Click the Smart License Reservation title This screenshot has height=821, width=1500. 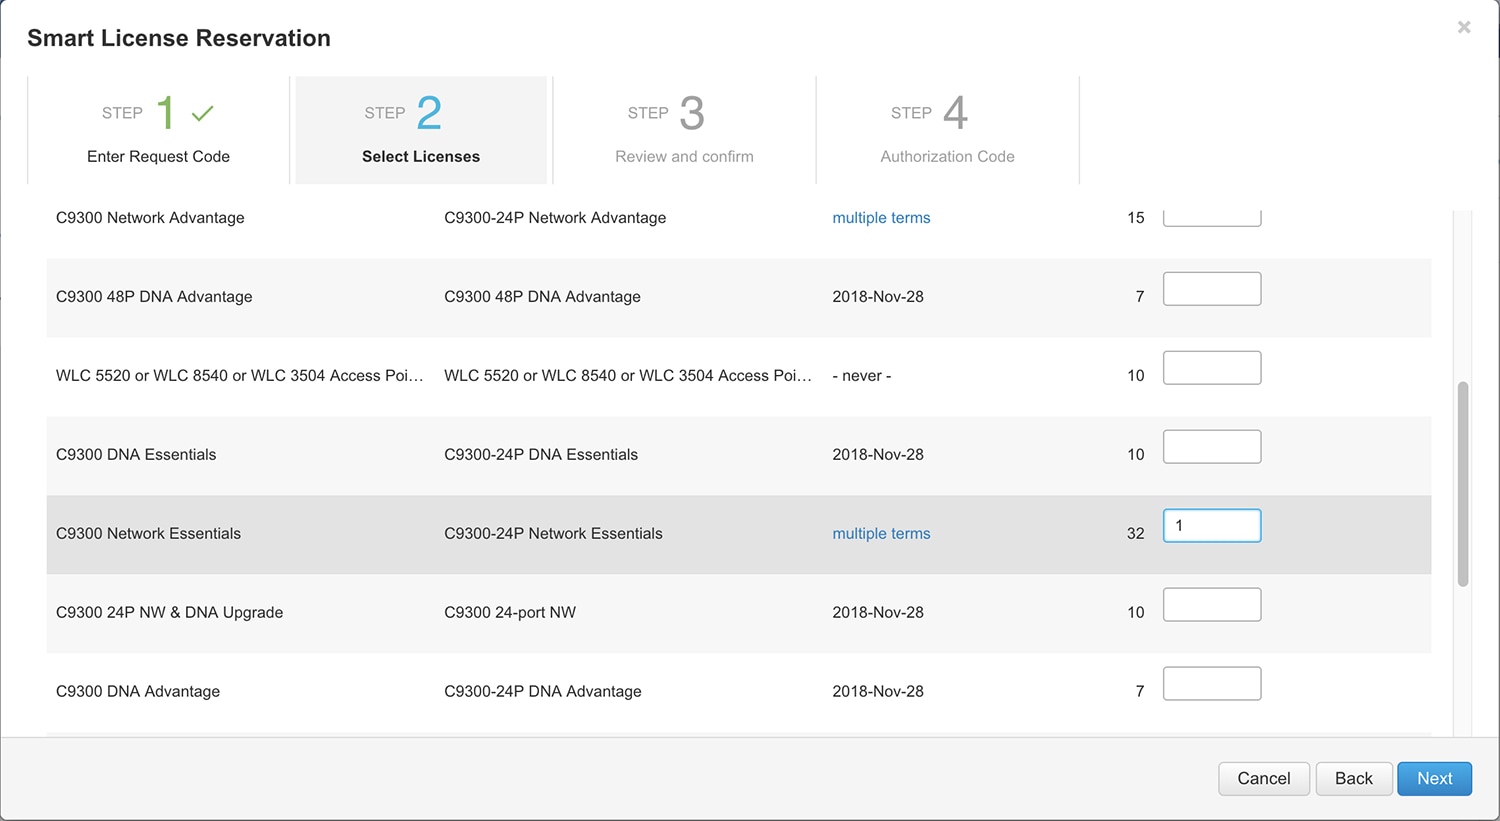pyautogui.click(x=179, y=38)
